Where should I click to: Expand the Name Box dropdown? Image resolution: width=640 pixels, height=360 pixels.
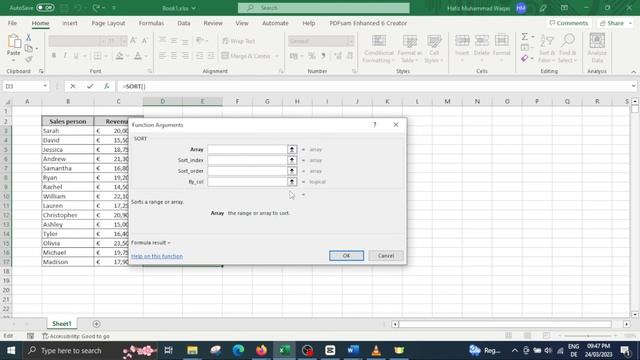[x=45, y=86]
